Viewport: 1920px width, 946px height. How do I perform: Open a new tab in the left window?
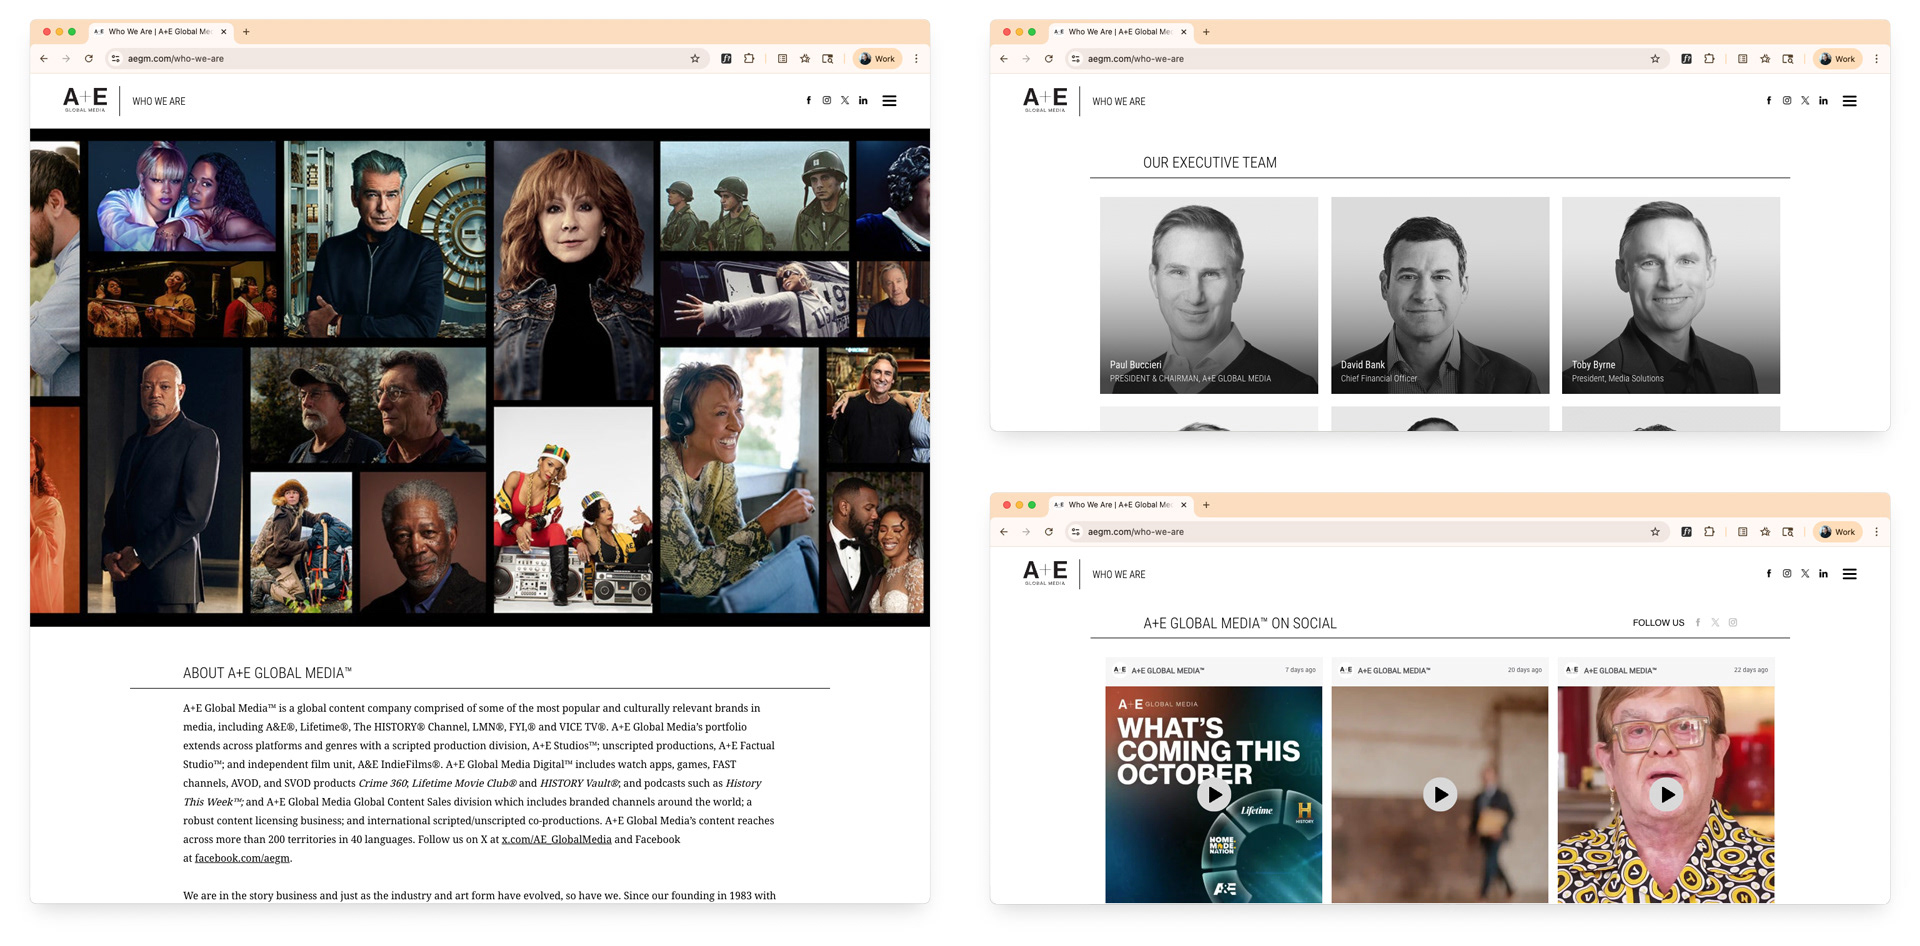coord(246,32)
